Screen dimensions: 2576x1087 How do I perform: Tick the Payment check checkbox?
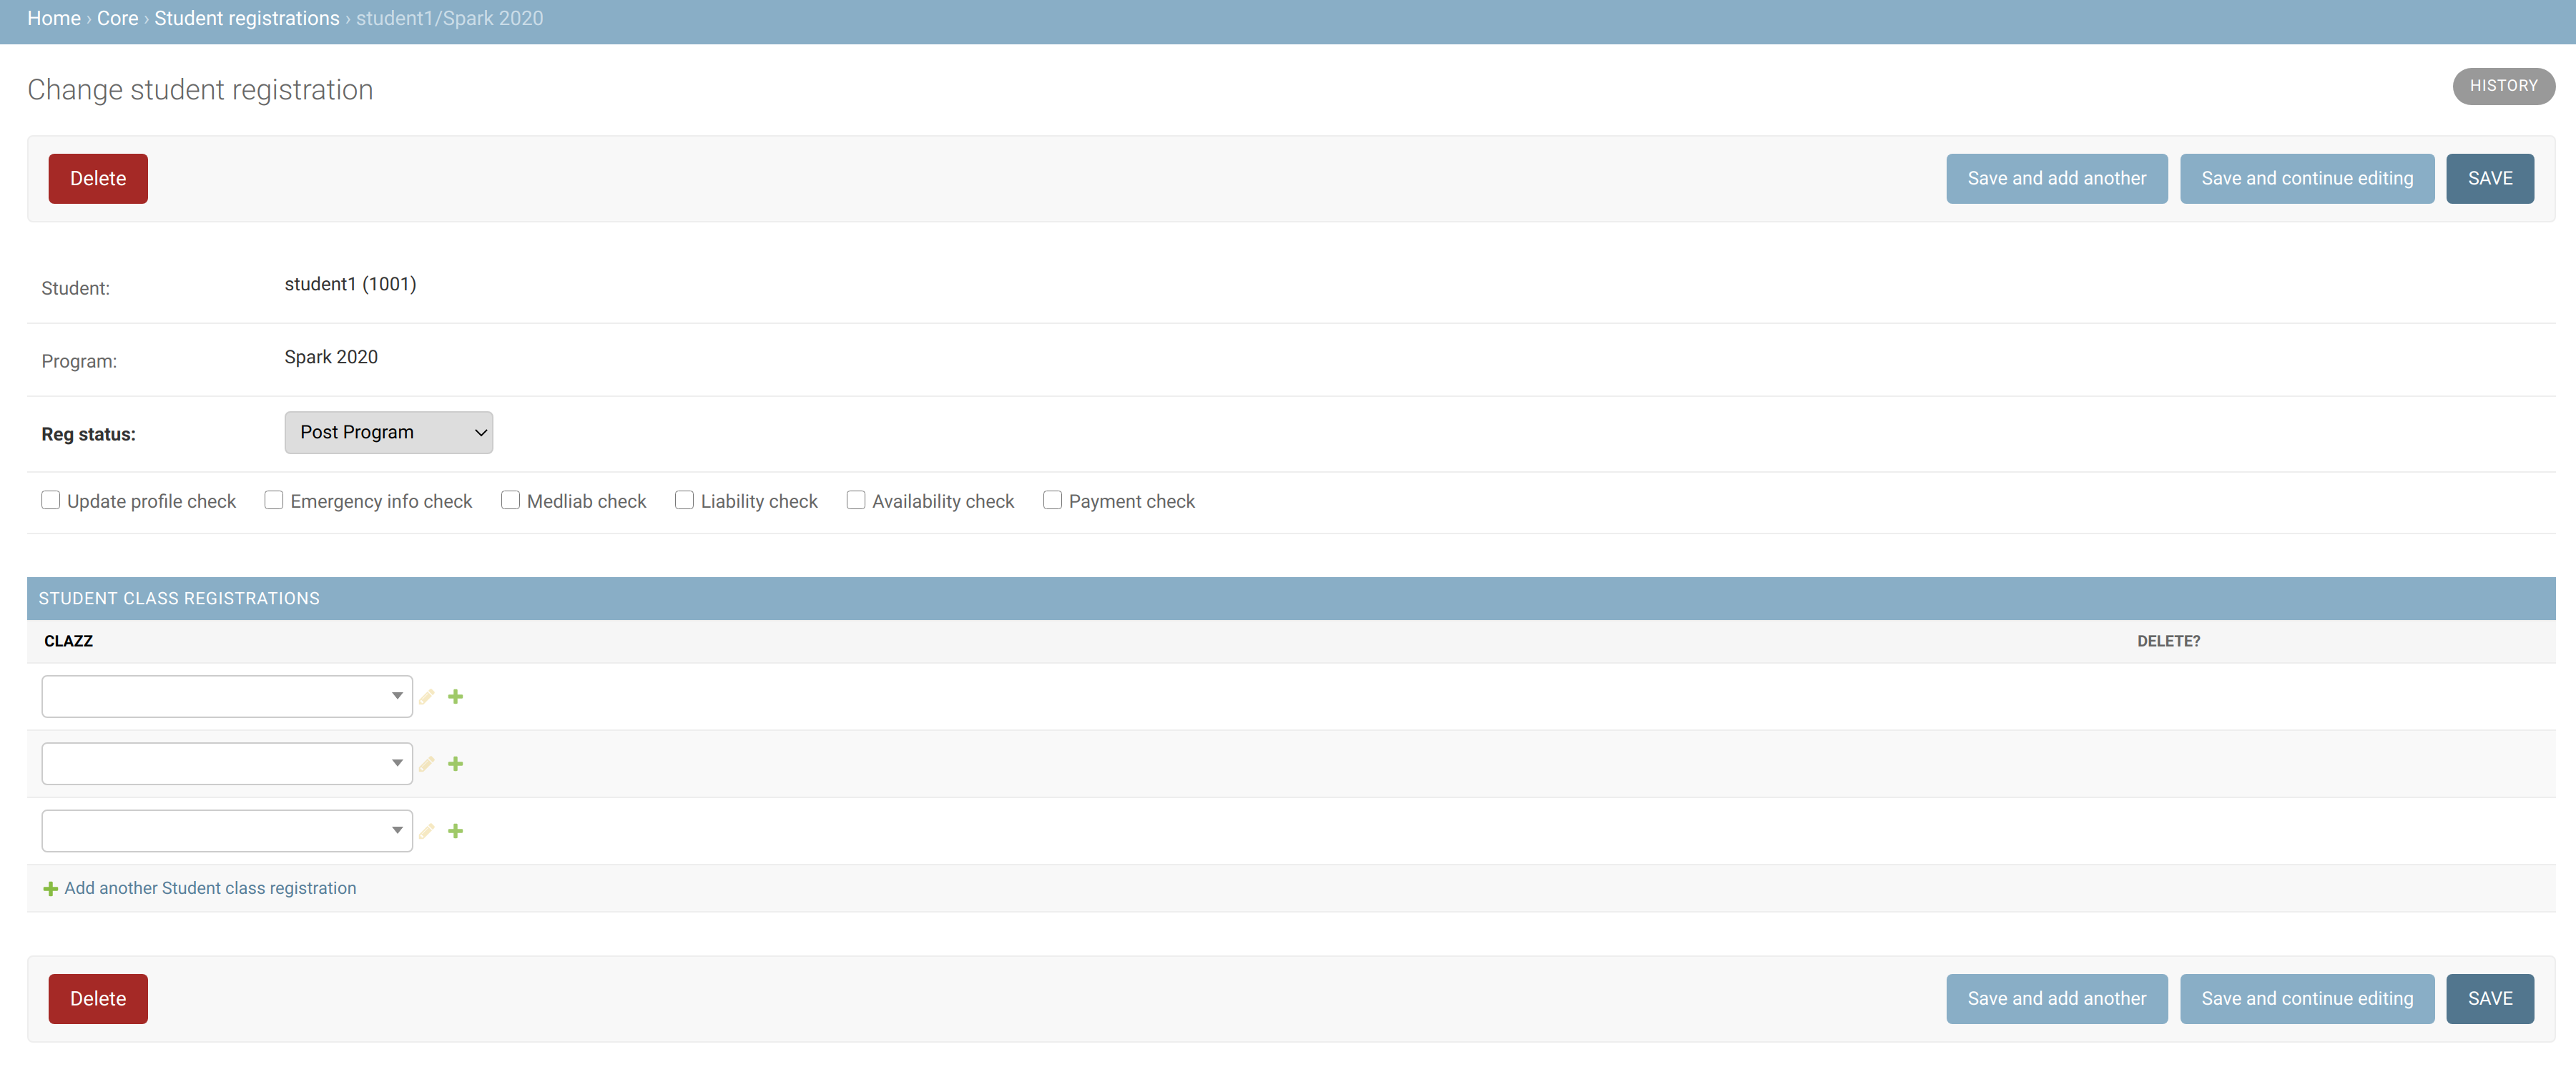(x=1052, y=500)
